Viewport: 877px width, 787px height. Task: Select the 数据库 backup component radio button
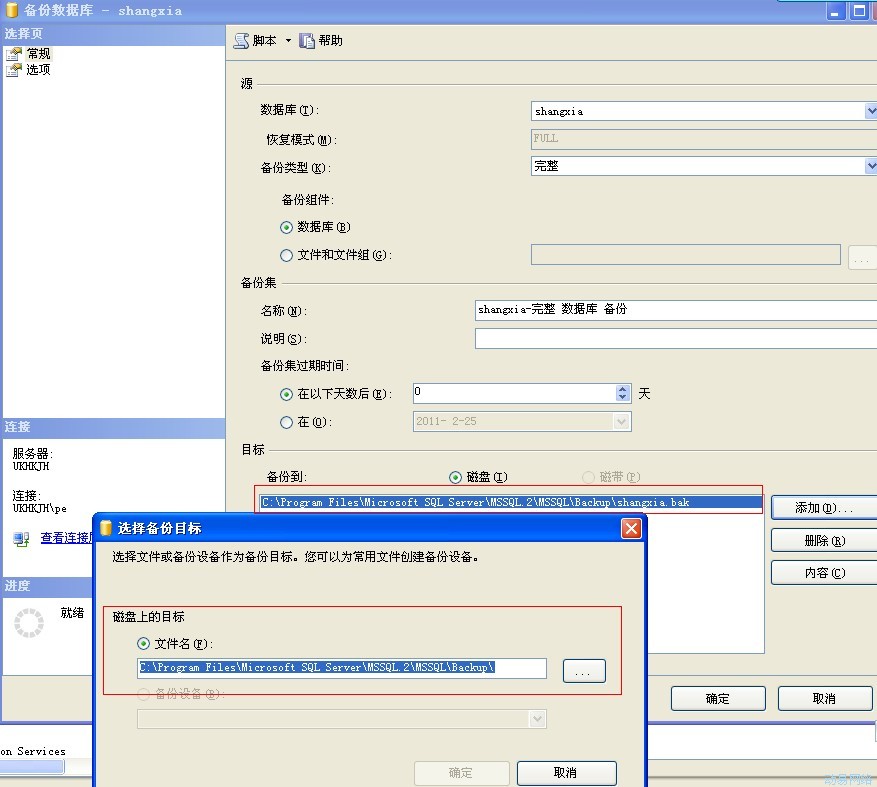[x=287, y=227]
